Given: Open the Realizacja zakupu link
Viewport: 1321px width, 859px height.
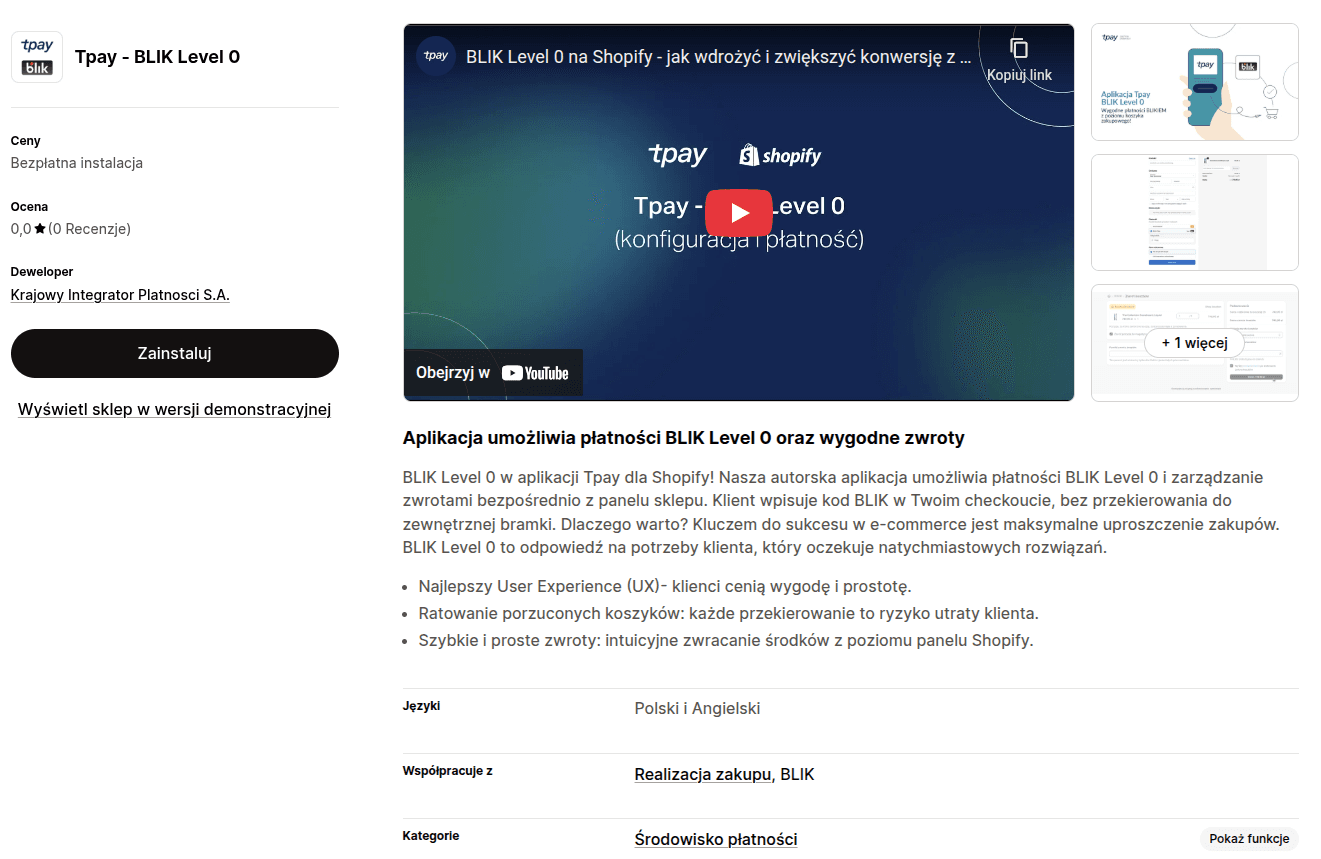Looking at the screenshot, I should click(x=702, y=774).
